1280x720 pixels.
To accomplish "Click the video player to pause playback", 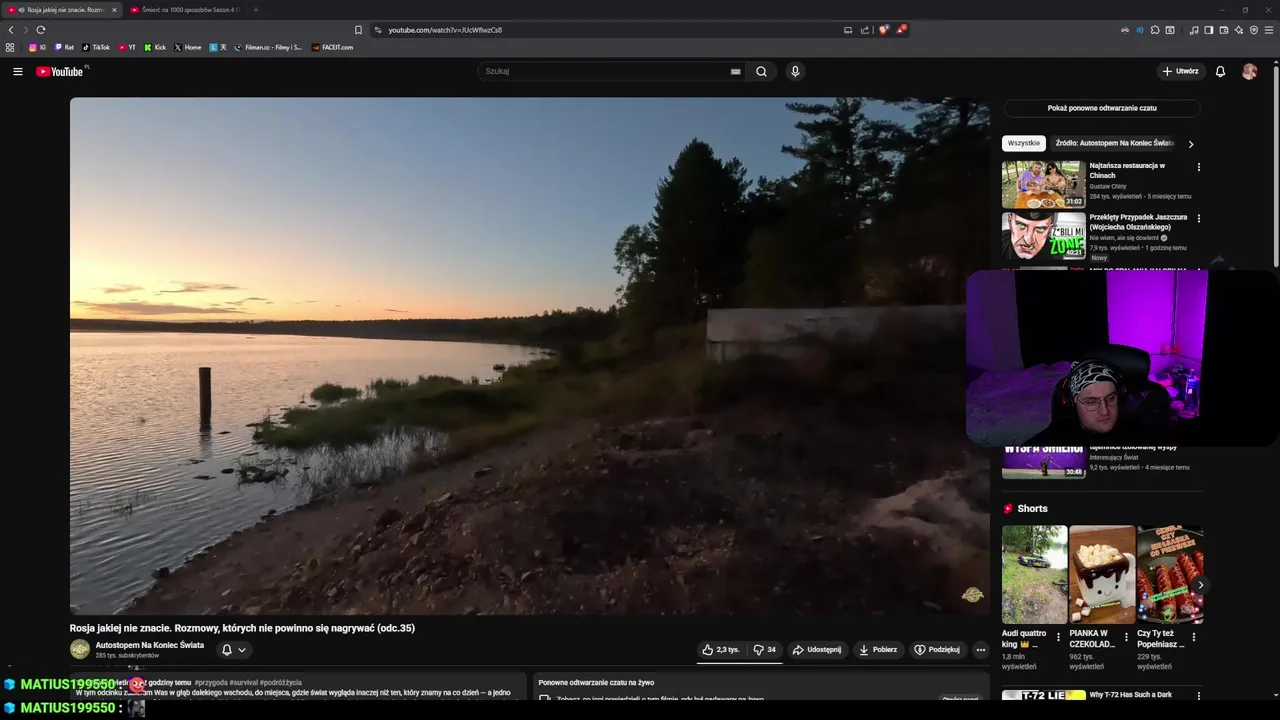I will 529,355.
